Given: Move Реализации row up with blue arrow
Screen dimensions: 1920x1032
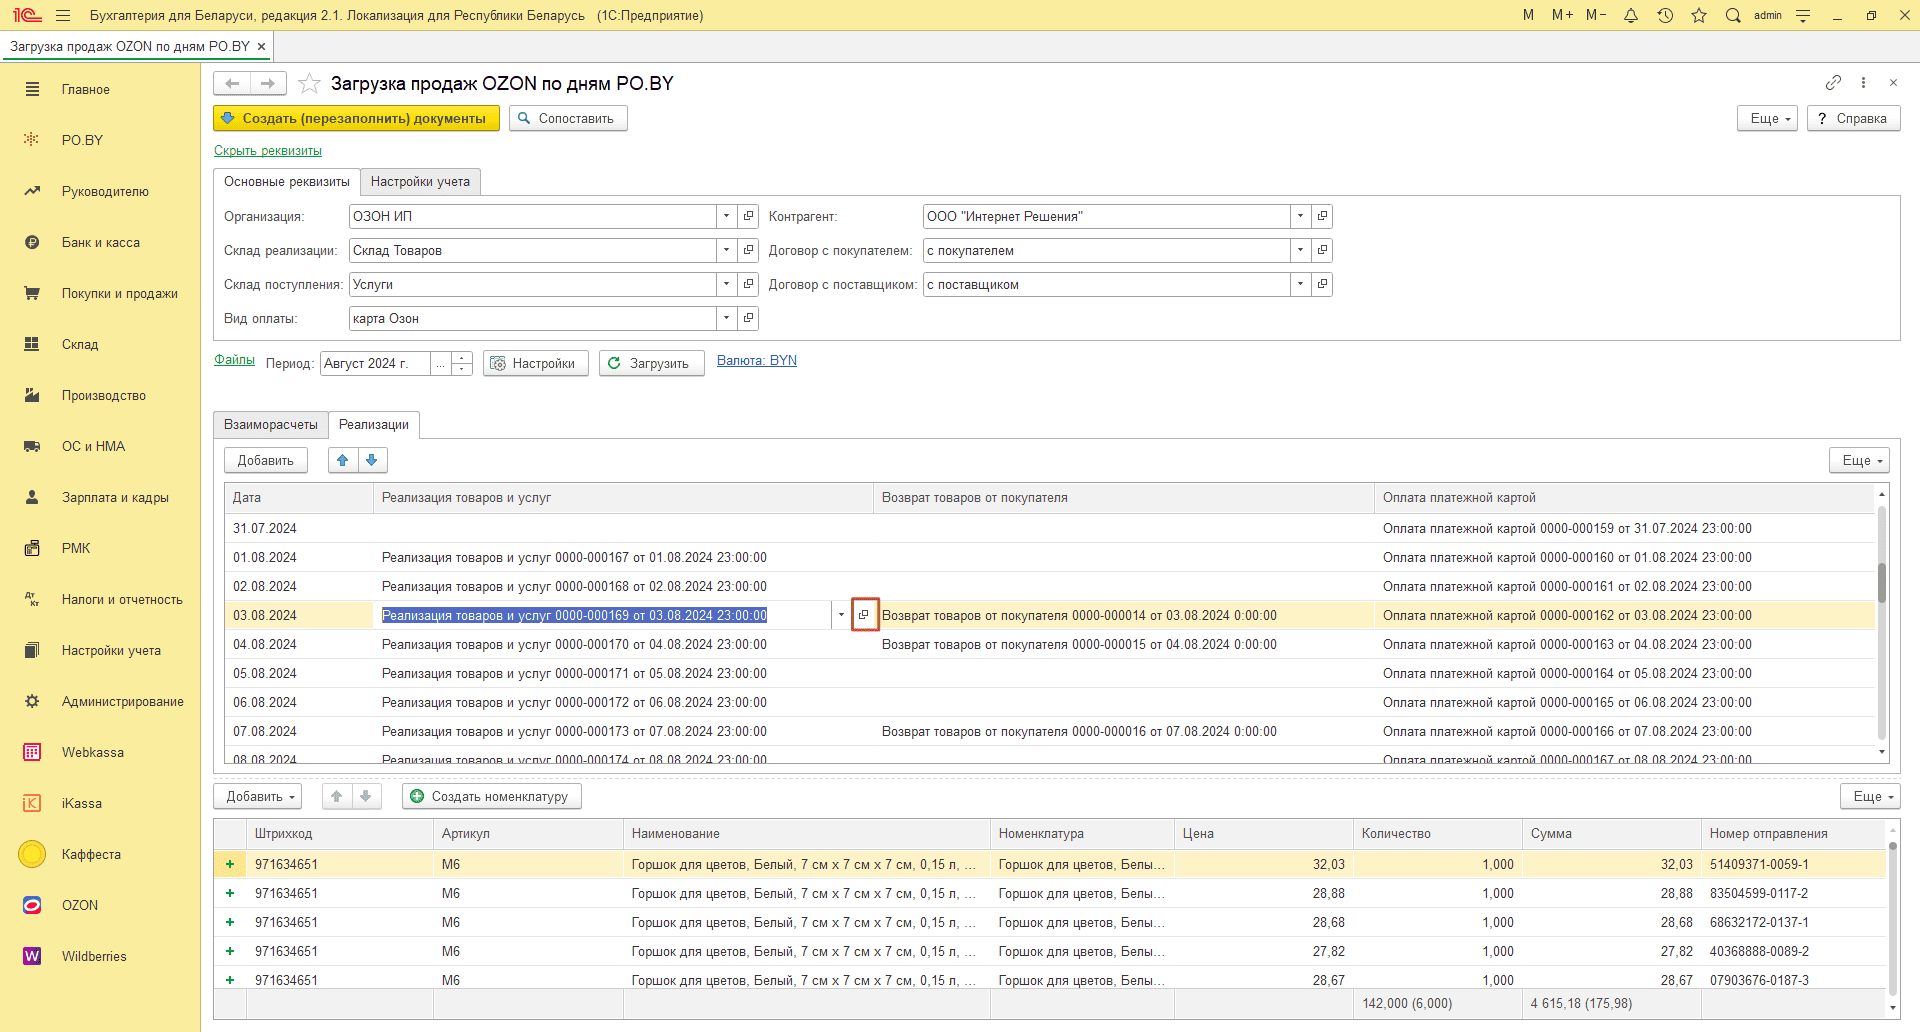Looking at the screenshot, I should [x=343, y=460].
